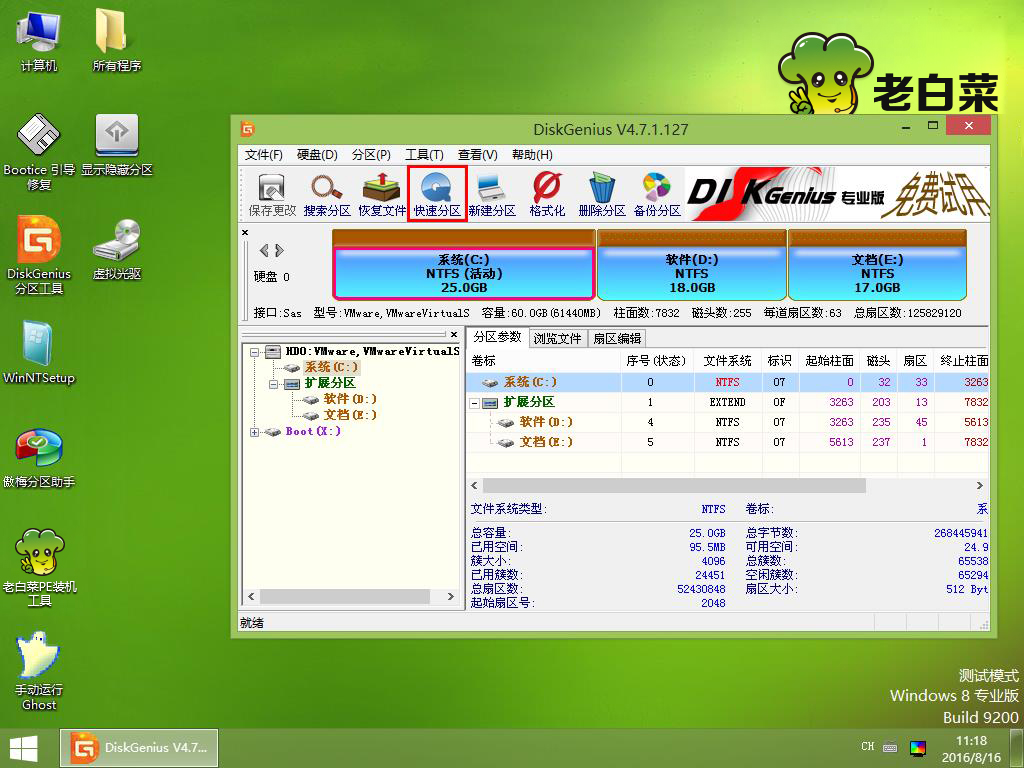
Task: Click the 卷标 column header
Action: [544, 360]
